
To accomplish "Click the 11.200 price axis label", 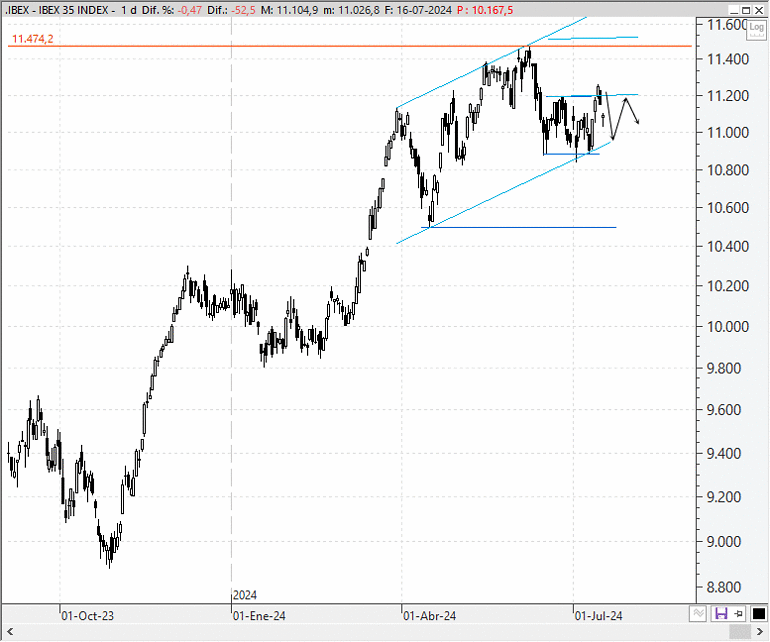I will point(728,96).
